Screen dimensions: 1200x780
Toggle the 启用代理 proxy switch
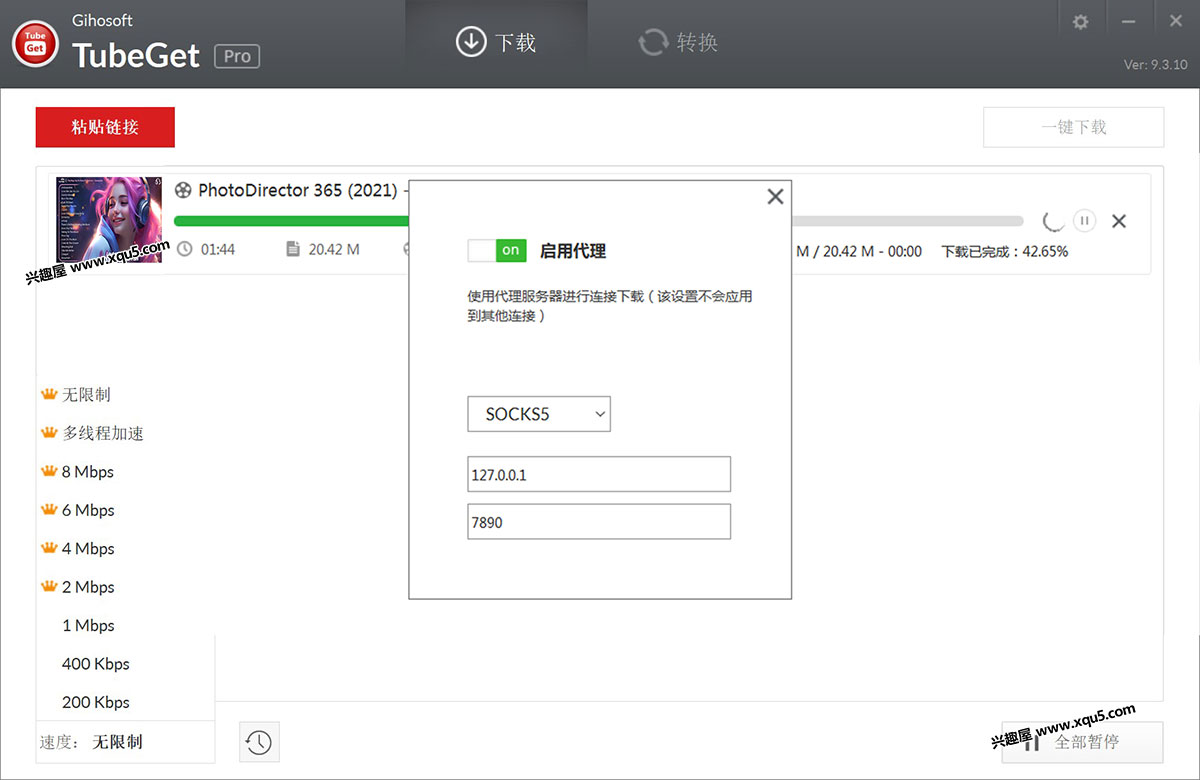pos(497,251)
